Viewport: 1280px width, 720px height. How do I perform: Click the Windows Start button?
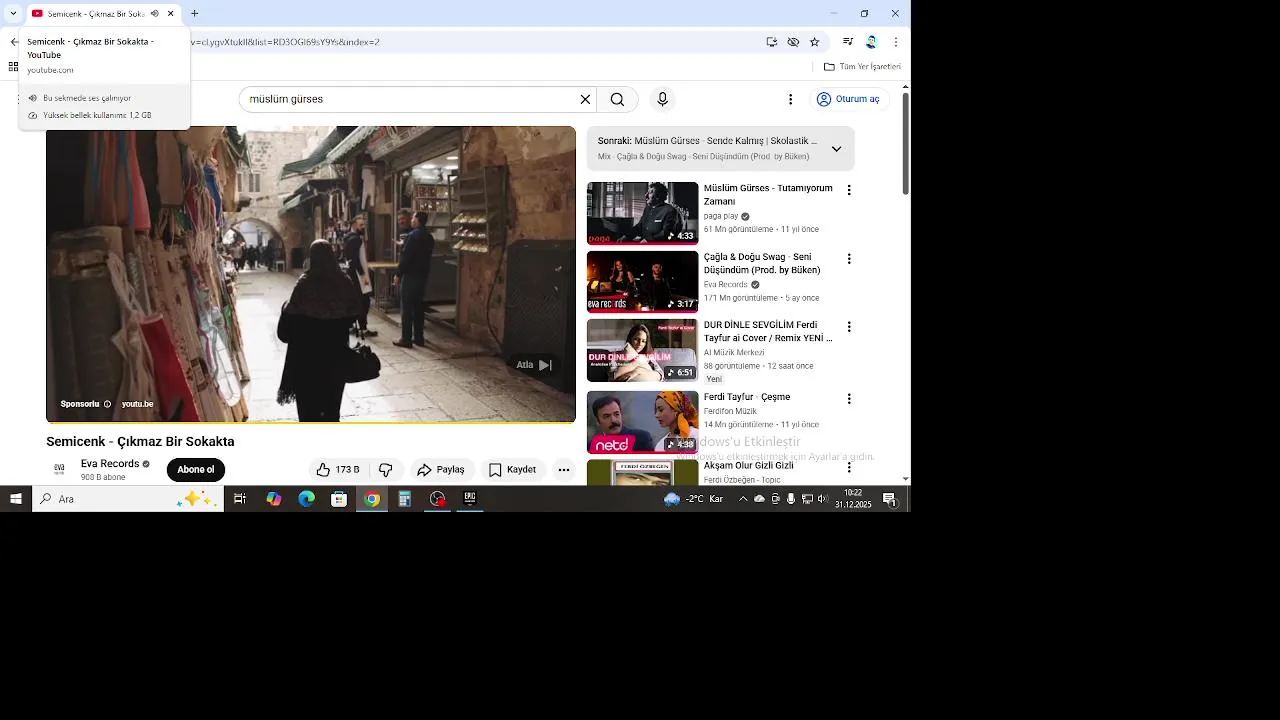click(x=16, y=499)
